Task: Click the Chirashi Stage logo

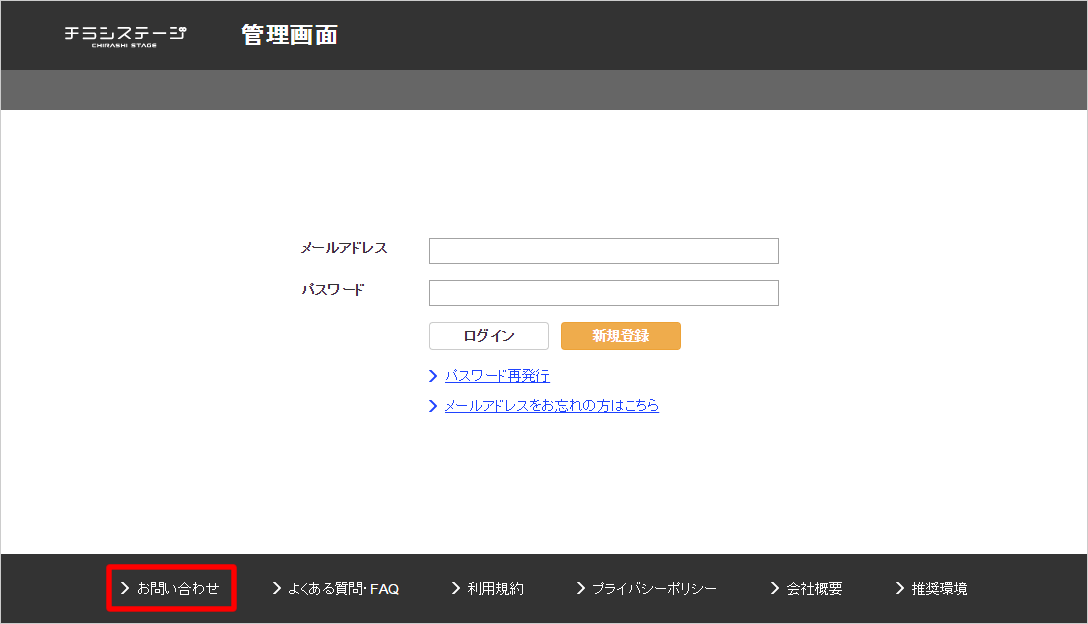Action: [125, 35]
